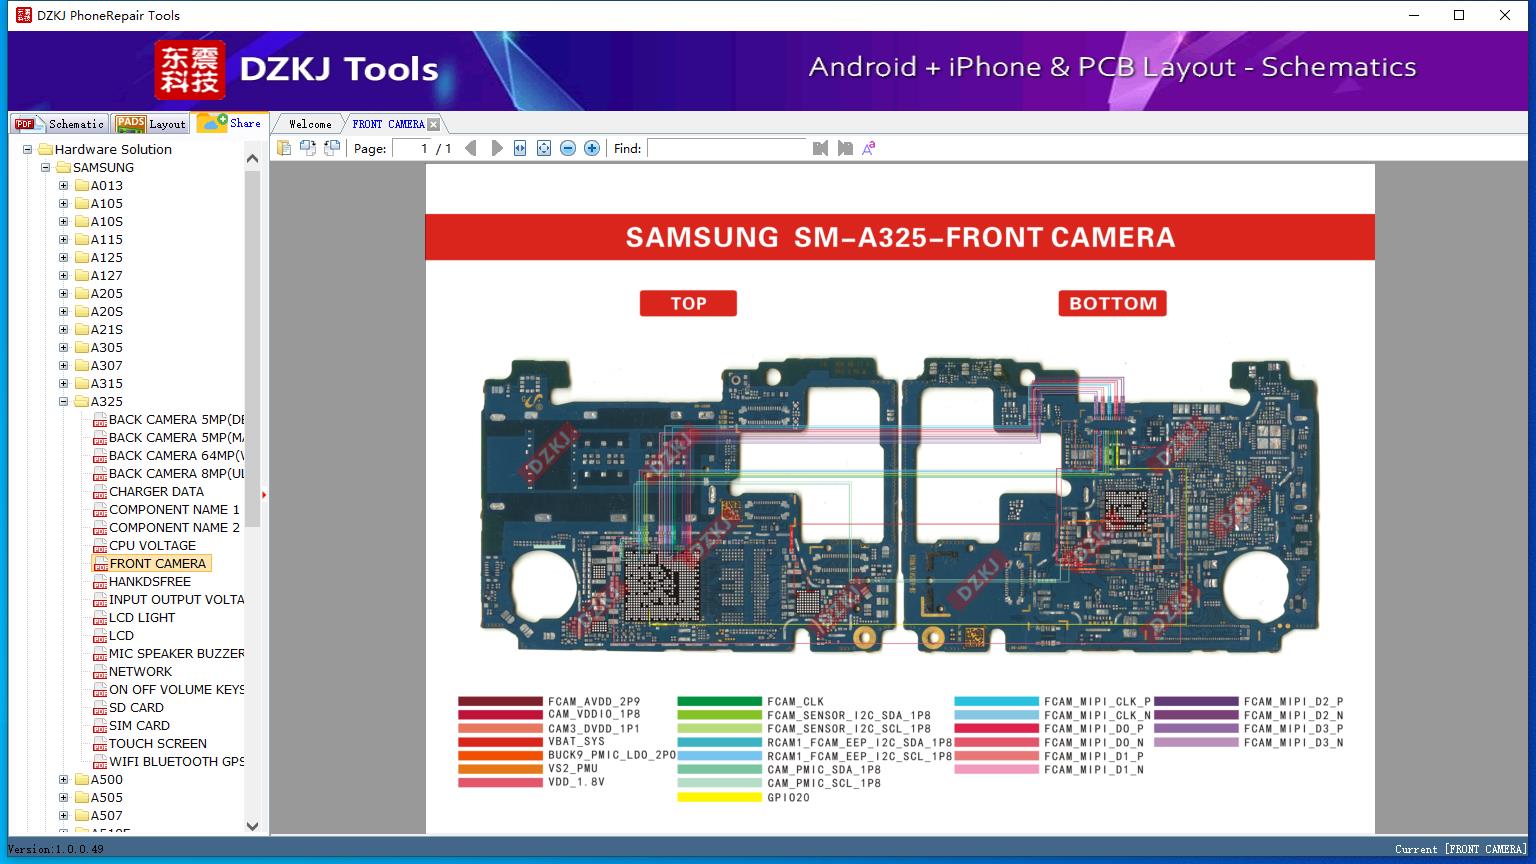Close the FRONT CAMERA tab
The height and width of the screenshot is (864, 1536).
tap(433, 125)
